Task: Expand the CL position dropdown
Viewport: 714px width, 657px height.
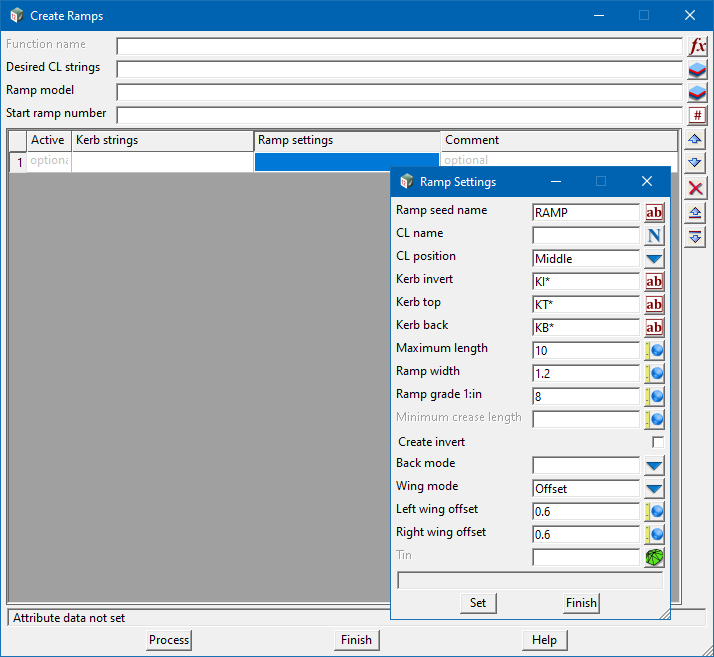Action: click(654, 259)
